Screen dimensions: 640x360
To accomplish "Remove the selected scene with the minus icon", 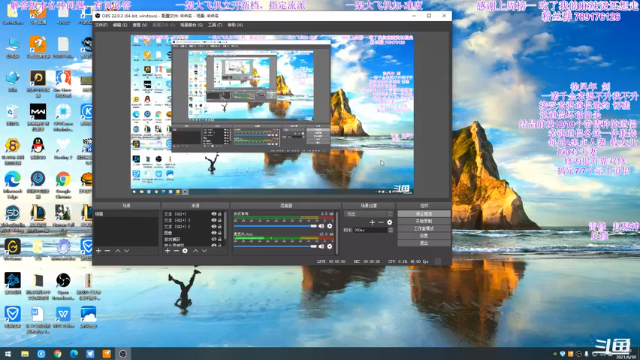I will [107, 251].
